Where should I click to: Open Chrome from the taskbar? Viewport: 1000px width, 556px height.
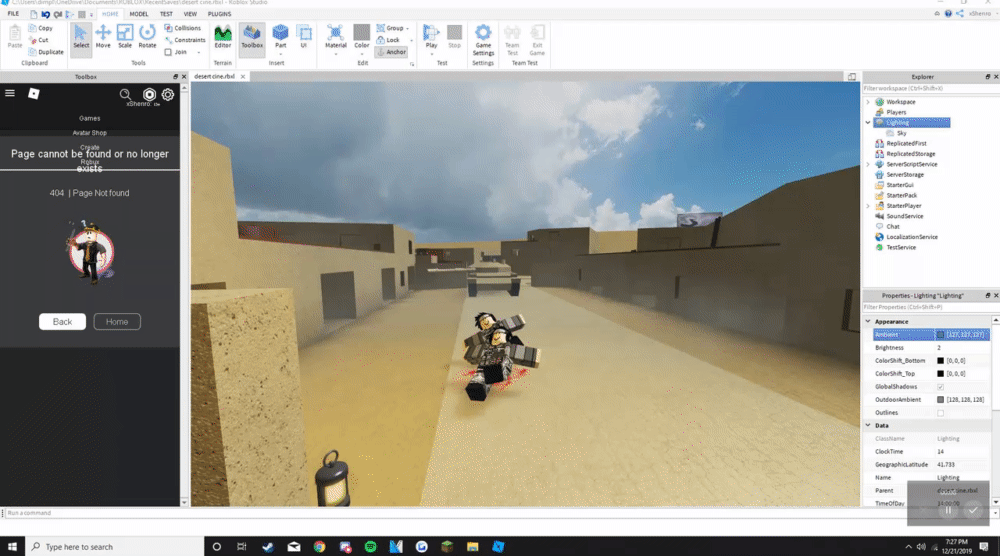320,546
